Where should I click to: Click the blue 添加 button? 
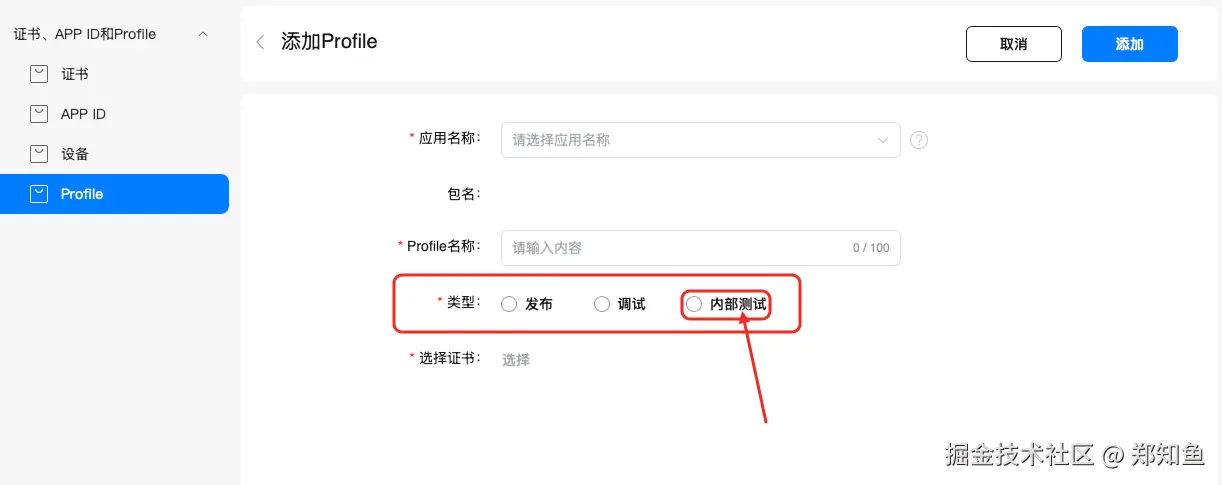1129,44
